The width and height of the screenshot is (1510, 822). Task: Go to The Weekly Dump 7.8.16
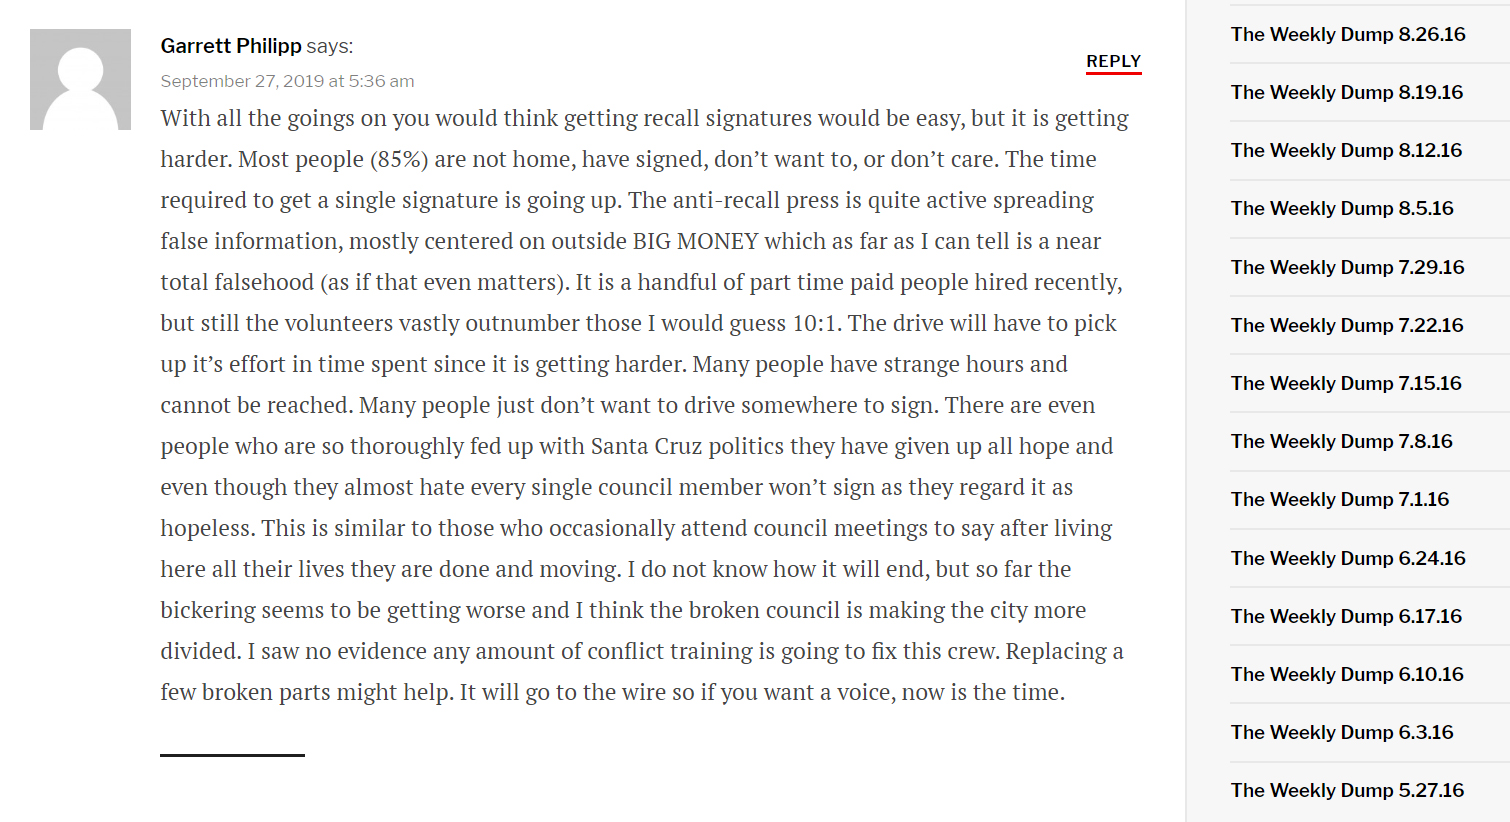click(x=1341, y=441)
